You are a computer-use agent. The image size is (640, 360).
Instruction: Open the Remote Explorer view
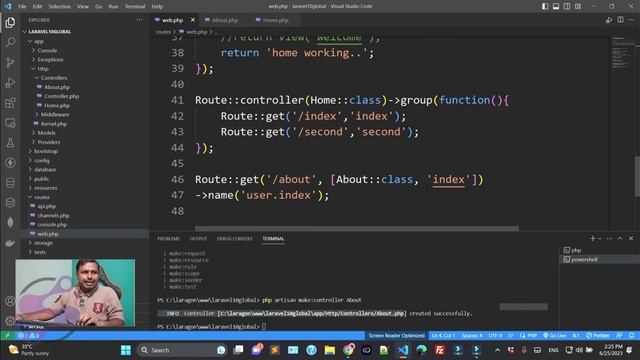(x=10, y=123)
